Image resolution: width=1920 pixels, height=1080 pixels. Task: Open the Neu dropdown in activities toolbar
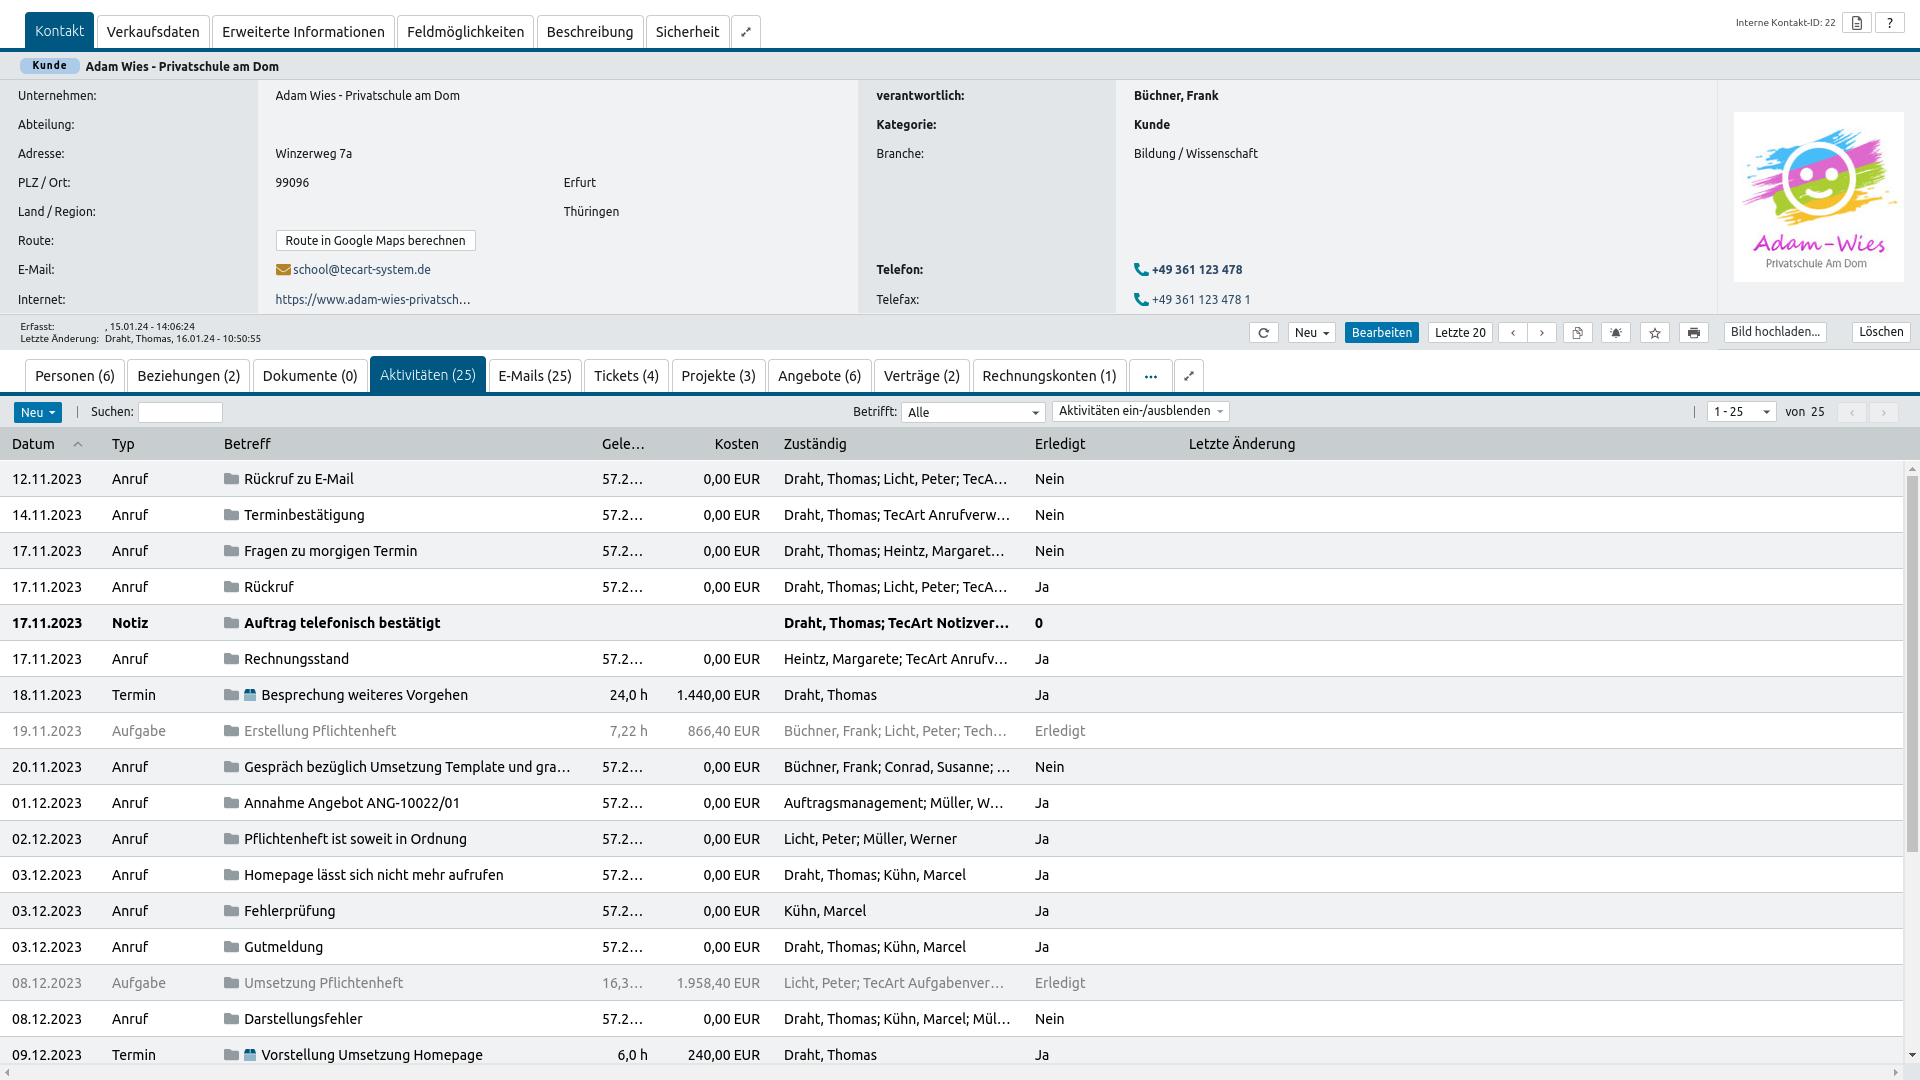(38, 413)
